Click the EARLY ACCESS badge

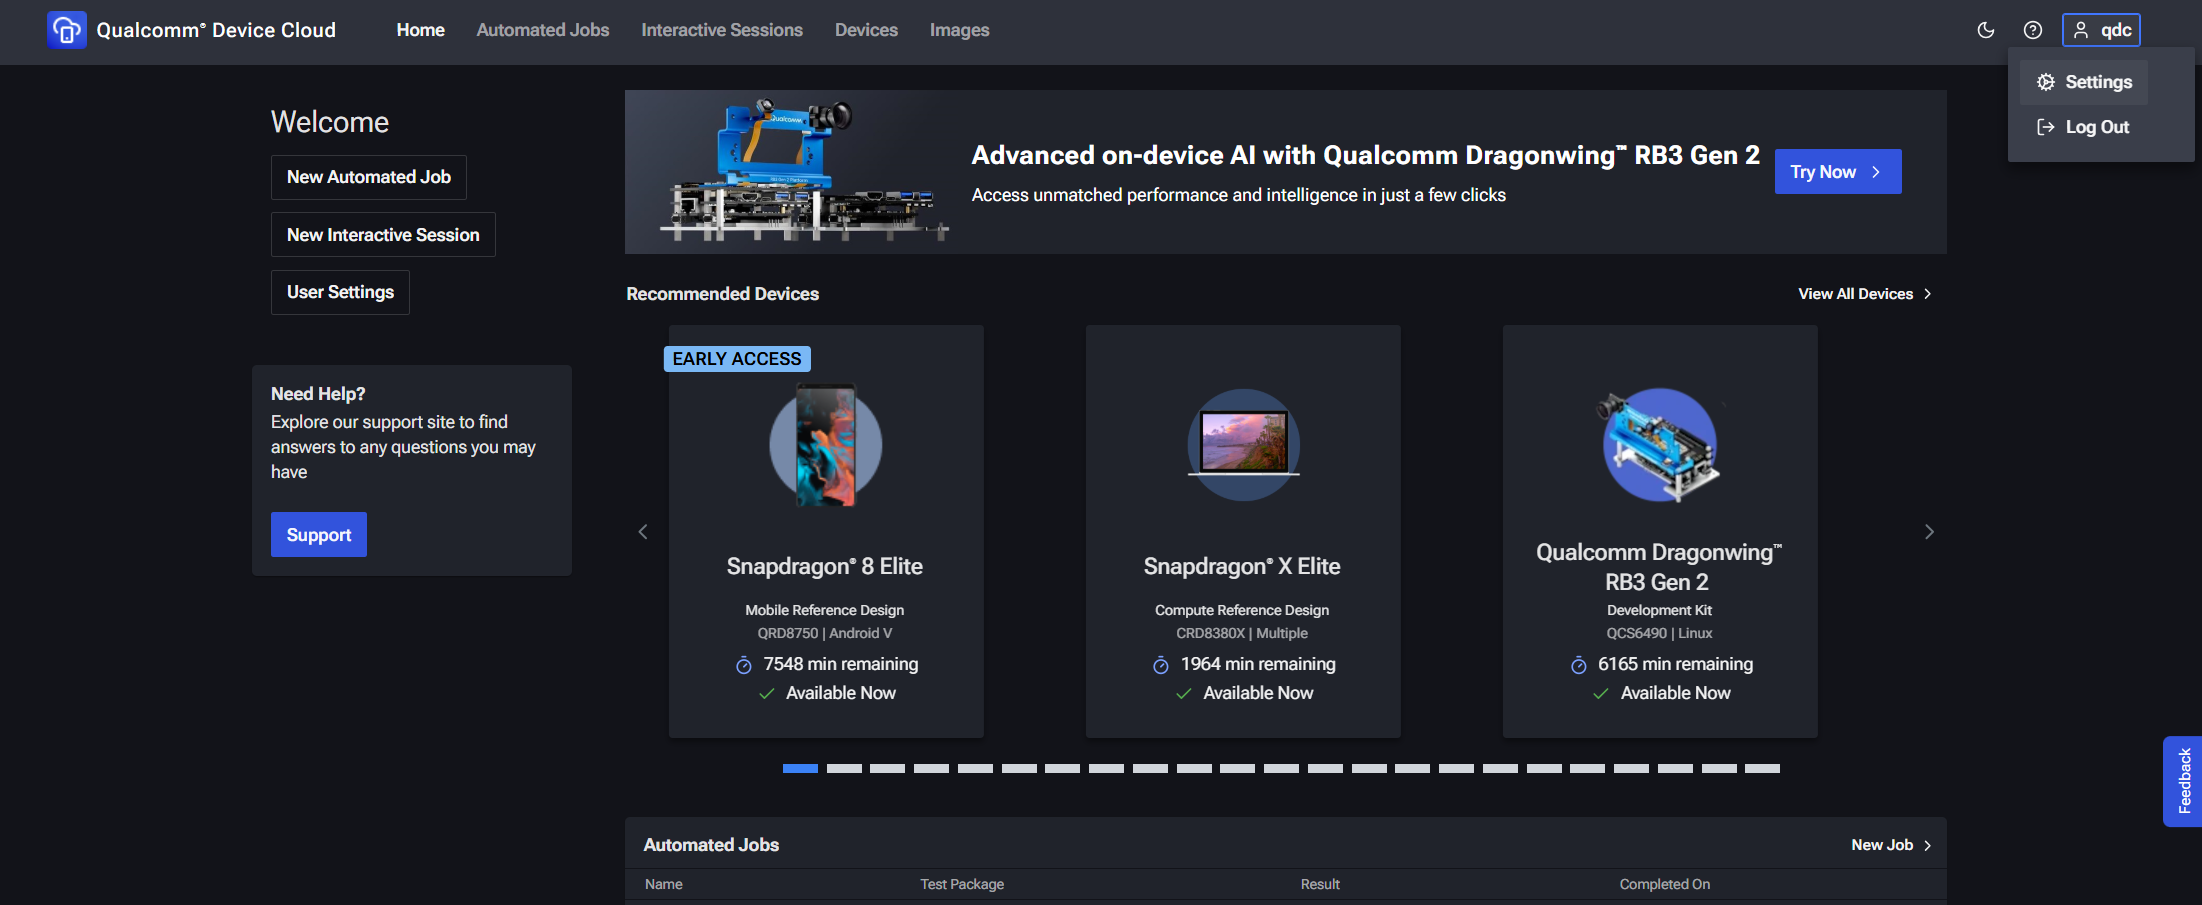[x=737, y=359]
